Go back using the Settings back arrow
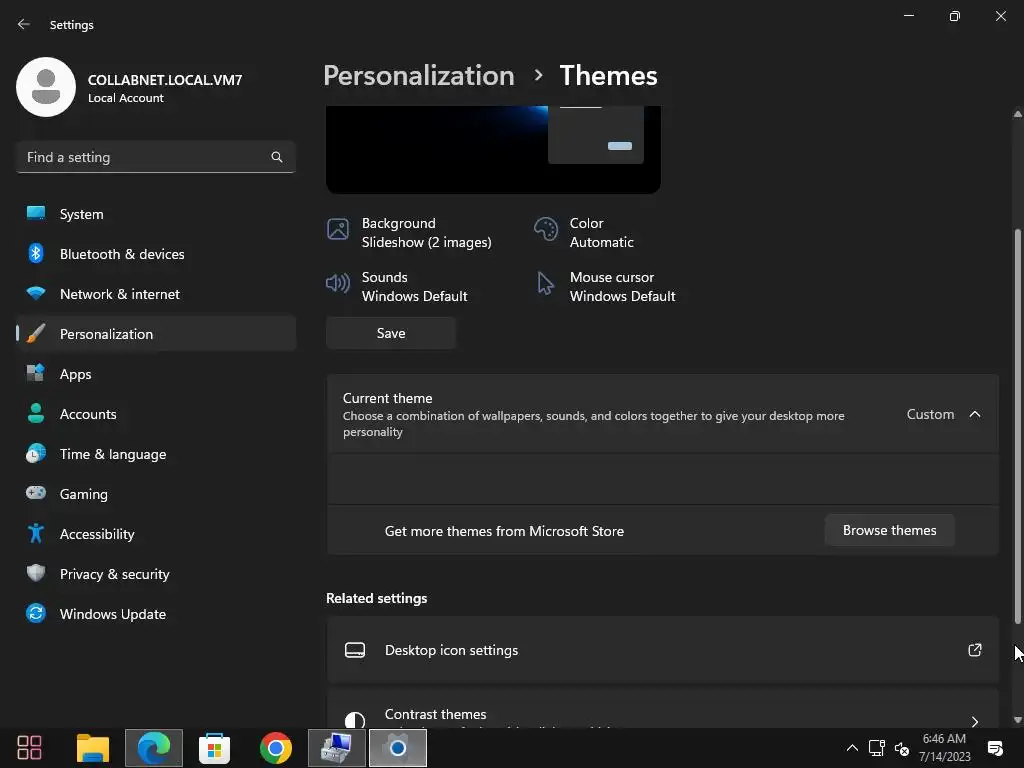 point(24,24)
